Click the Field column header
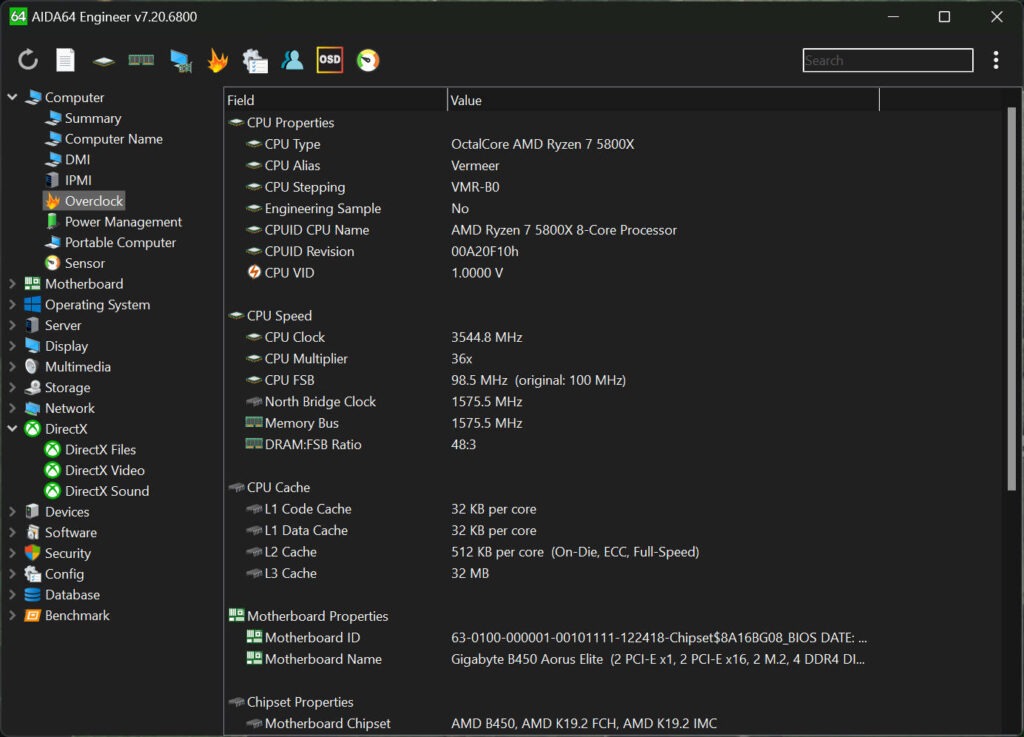 pos(335,100)
